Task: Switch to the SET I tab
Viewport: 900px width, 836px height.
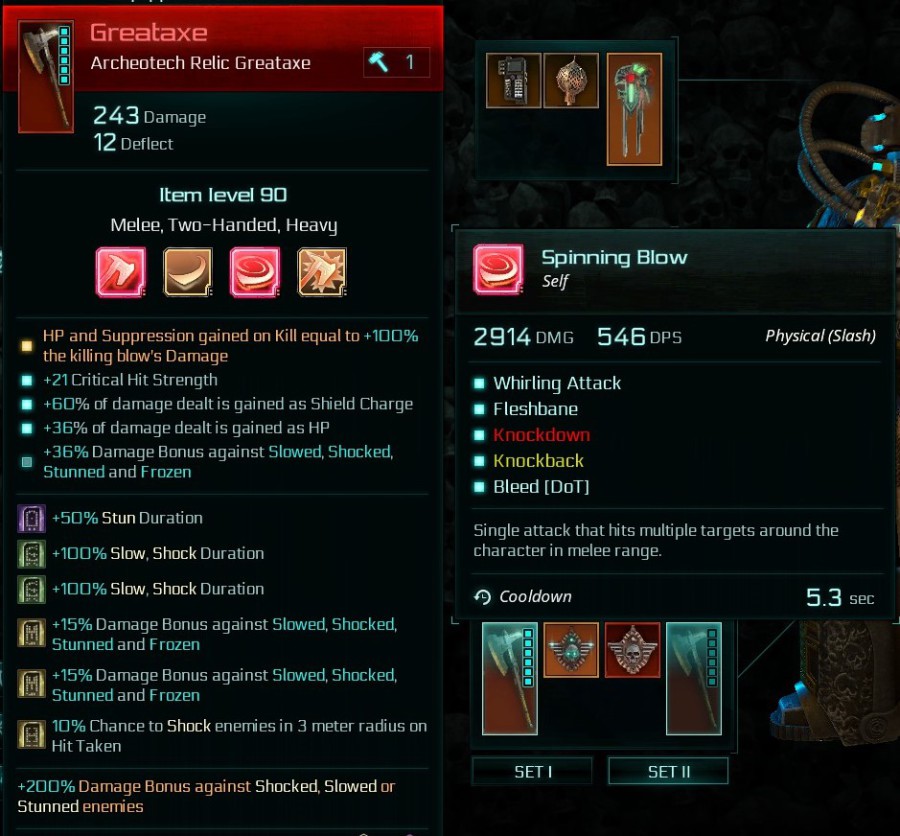Action: pyautogui.click(x=532, y=771)
